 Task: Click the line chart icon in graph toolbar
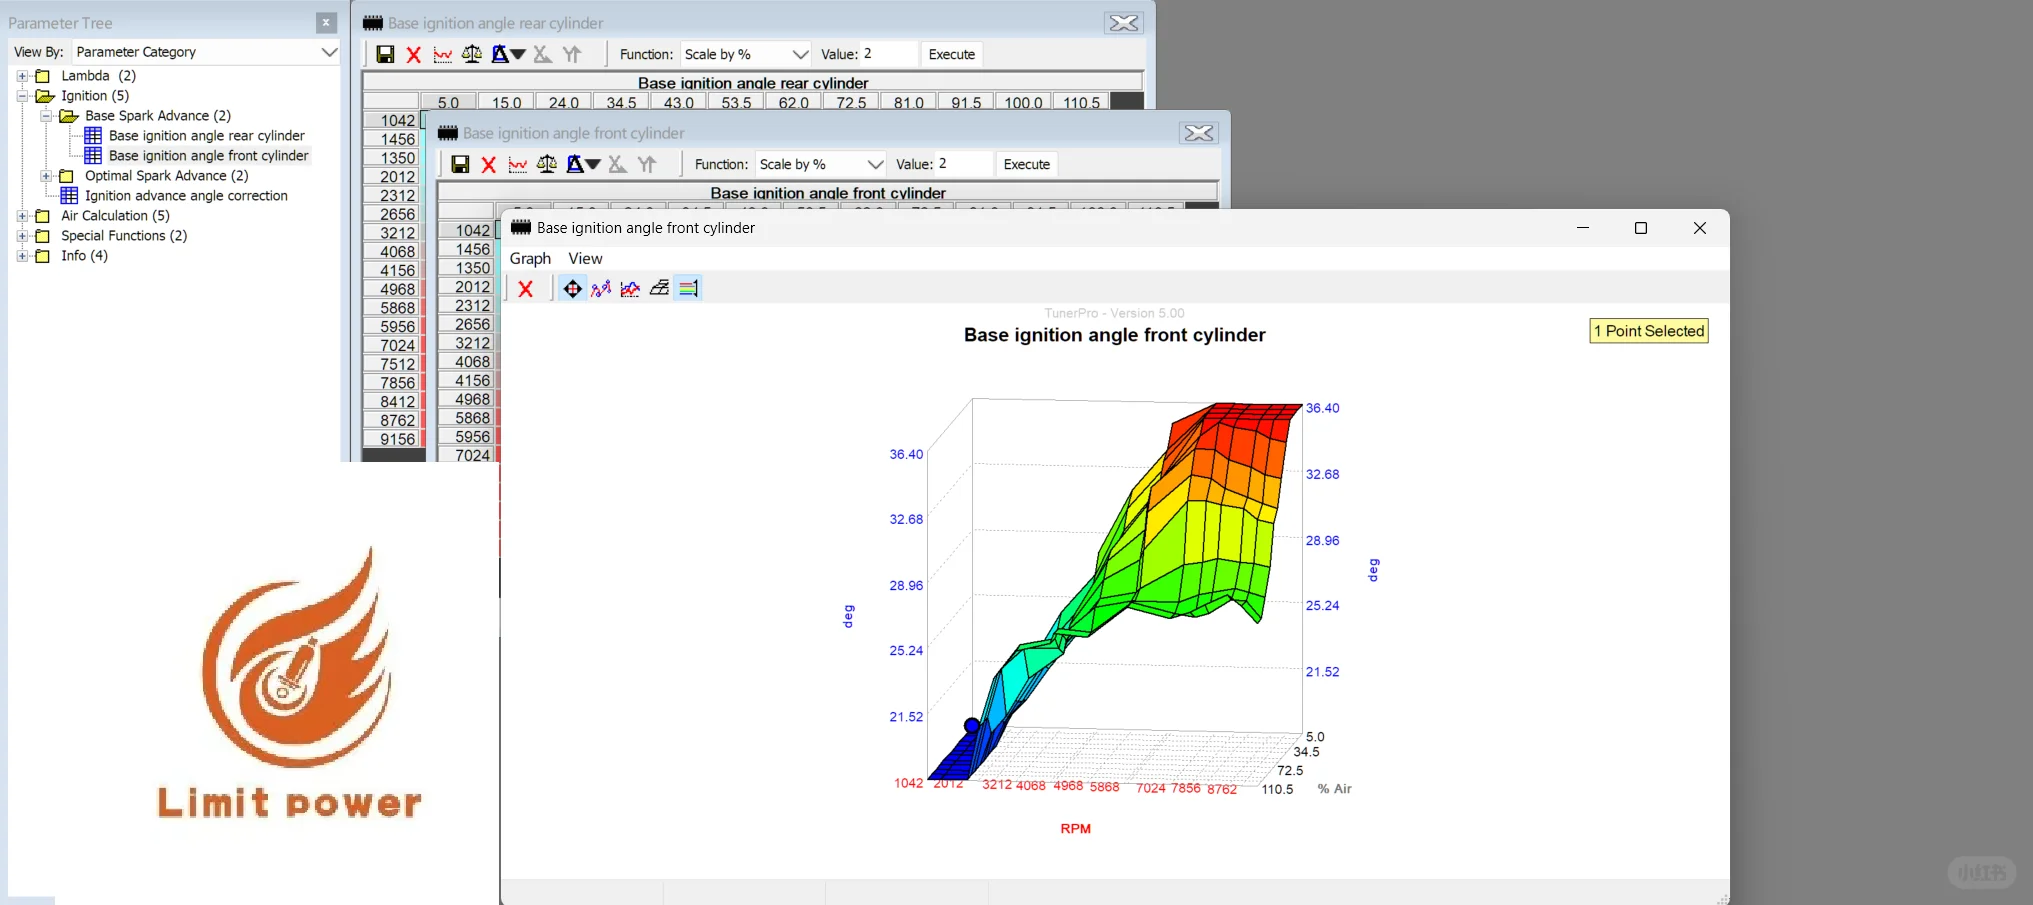[x=630, y=289]
